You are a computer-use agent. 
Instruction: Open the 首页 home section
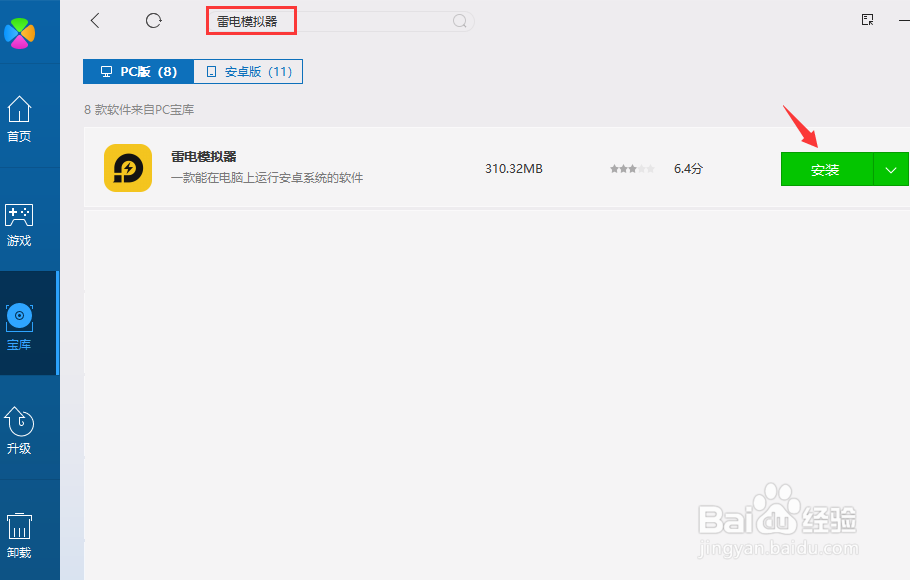[x=19, y=118]
